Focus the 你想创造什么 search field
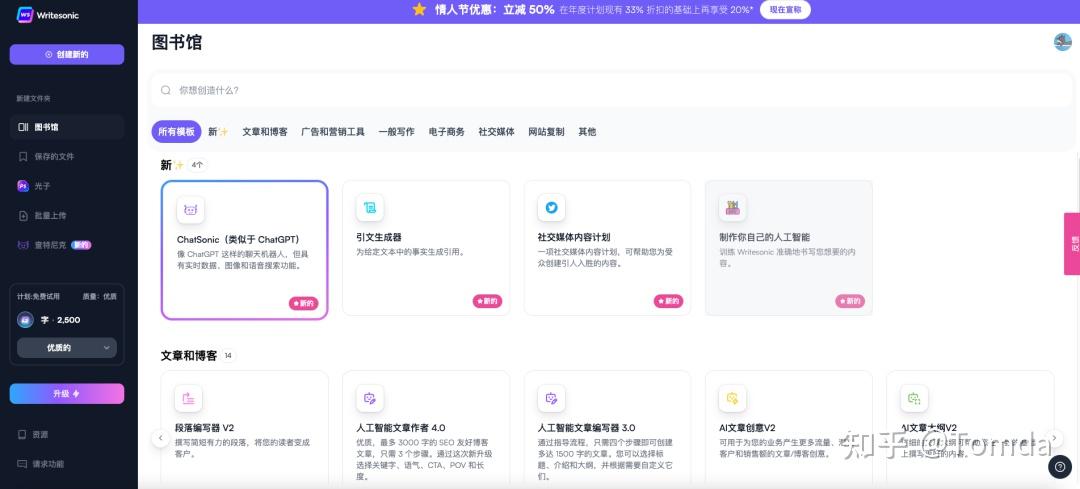This screenshot has height=489, width=1080. click(612, 90)
